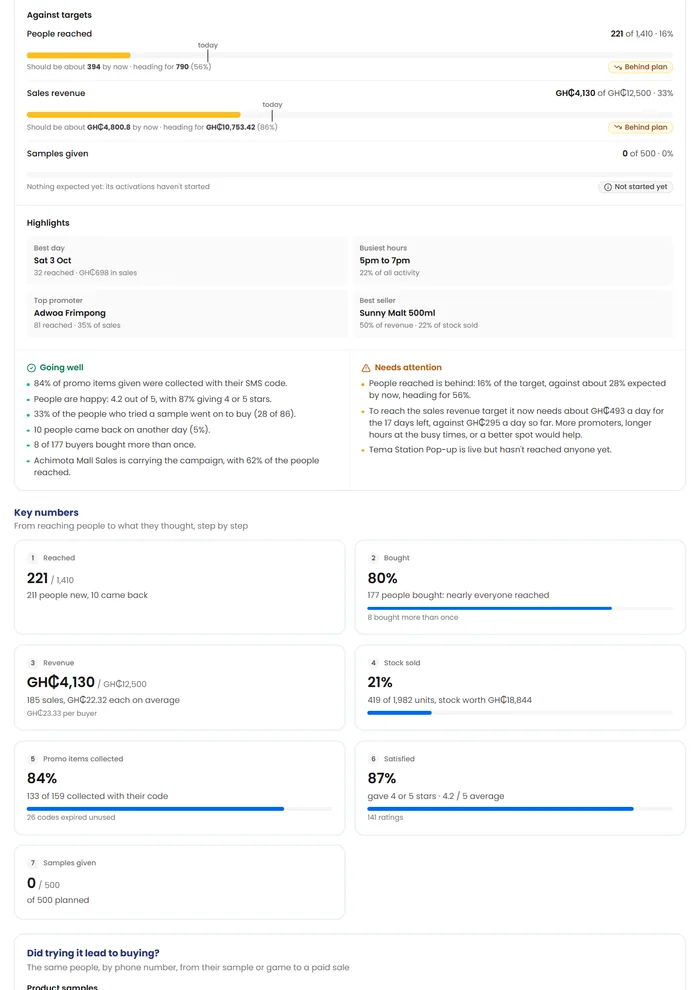Open the Top promoter Adwoa Frimpong card
The width and height of the screenshot is (700, 990).
coord(187,313)
